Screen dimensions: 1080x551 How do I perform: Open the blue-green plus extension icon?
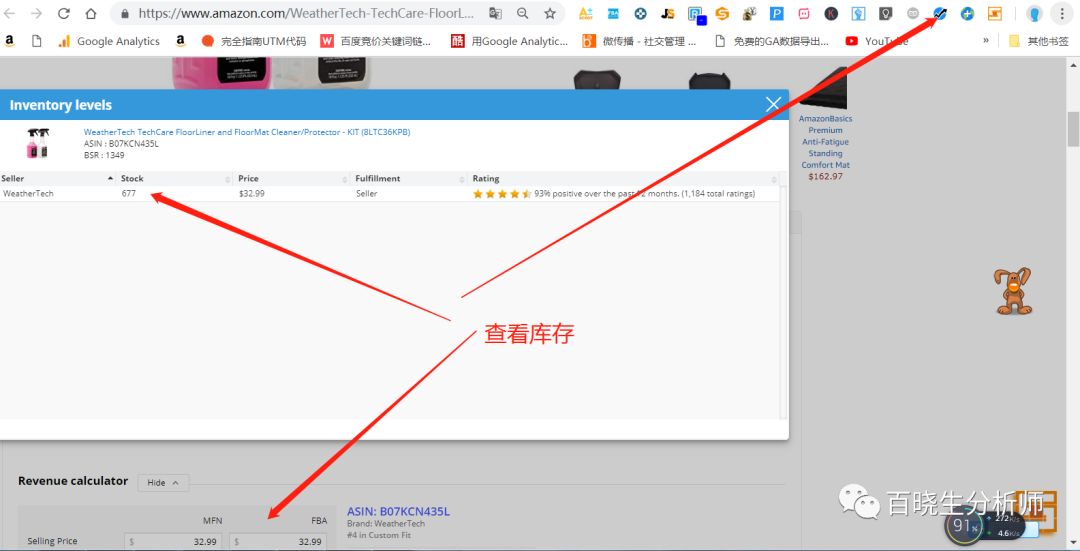(x=968, y=13)
